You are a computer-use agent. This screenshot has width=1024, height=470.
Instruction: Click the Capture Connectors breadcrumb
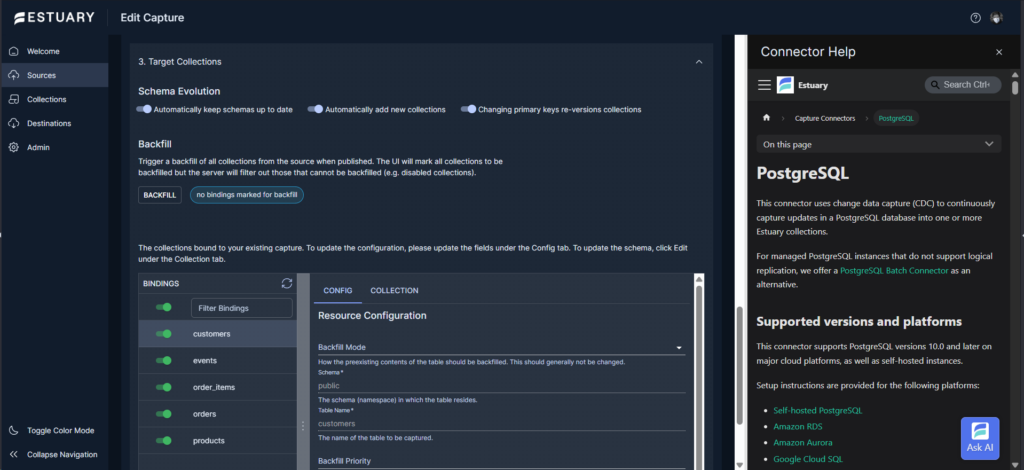[825, 118]
